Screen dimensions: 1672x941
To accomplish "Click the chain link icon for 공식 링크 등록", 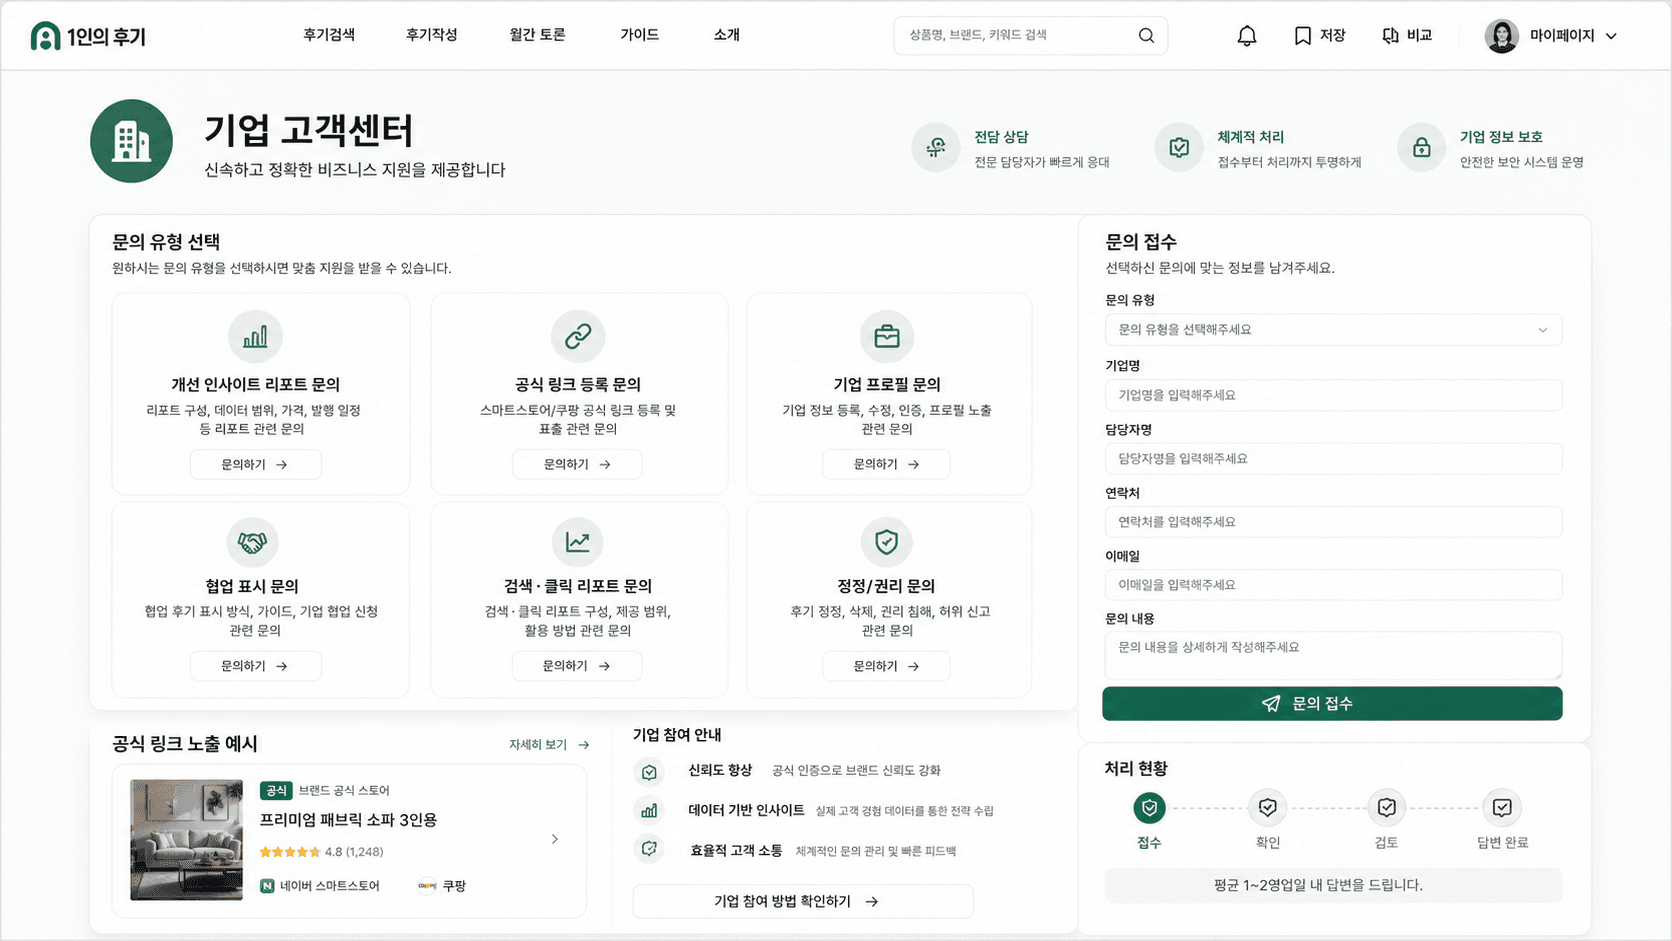I will [x=578, y=336].
